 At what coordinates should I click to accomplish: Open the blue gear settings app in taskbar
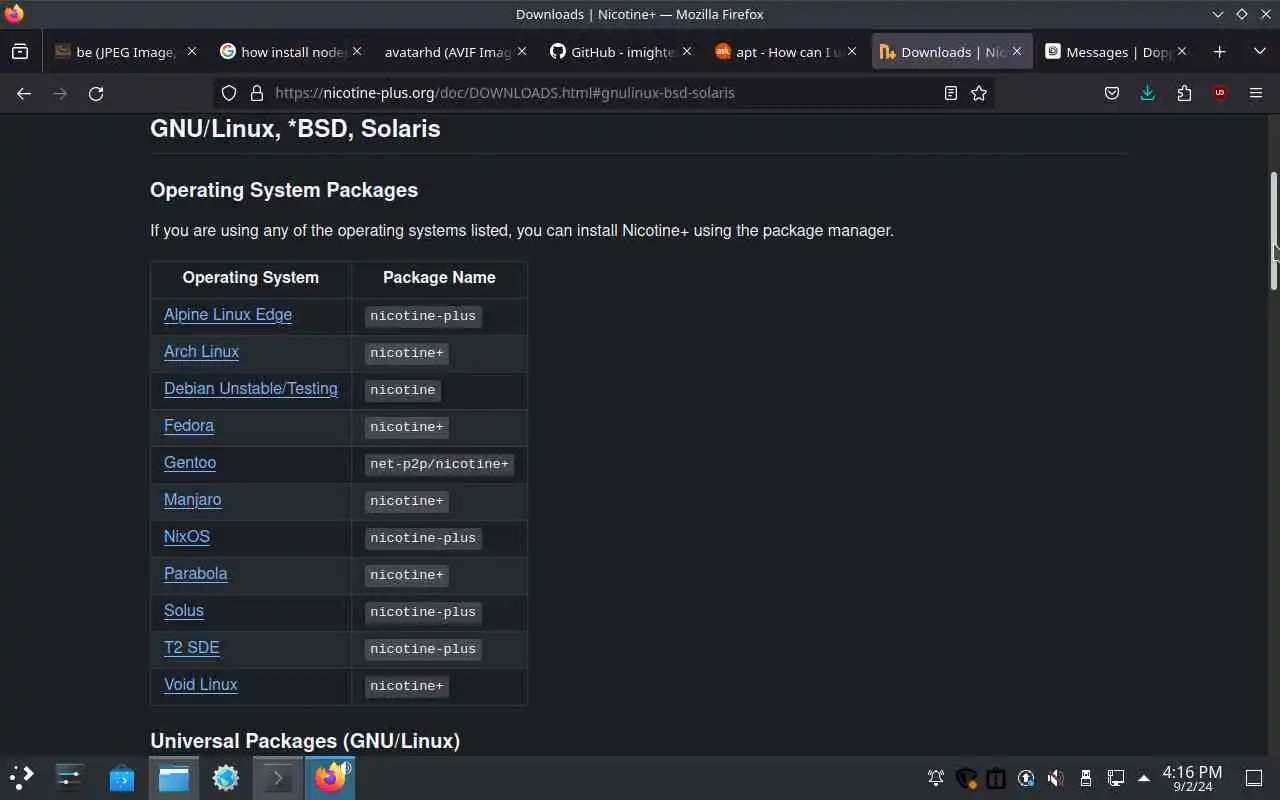point(226,777)
